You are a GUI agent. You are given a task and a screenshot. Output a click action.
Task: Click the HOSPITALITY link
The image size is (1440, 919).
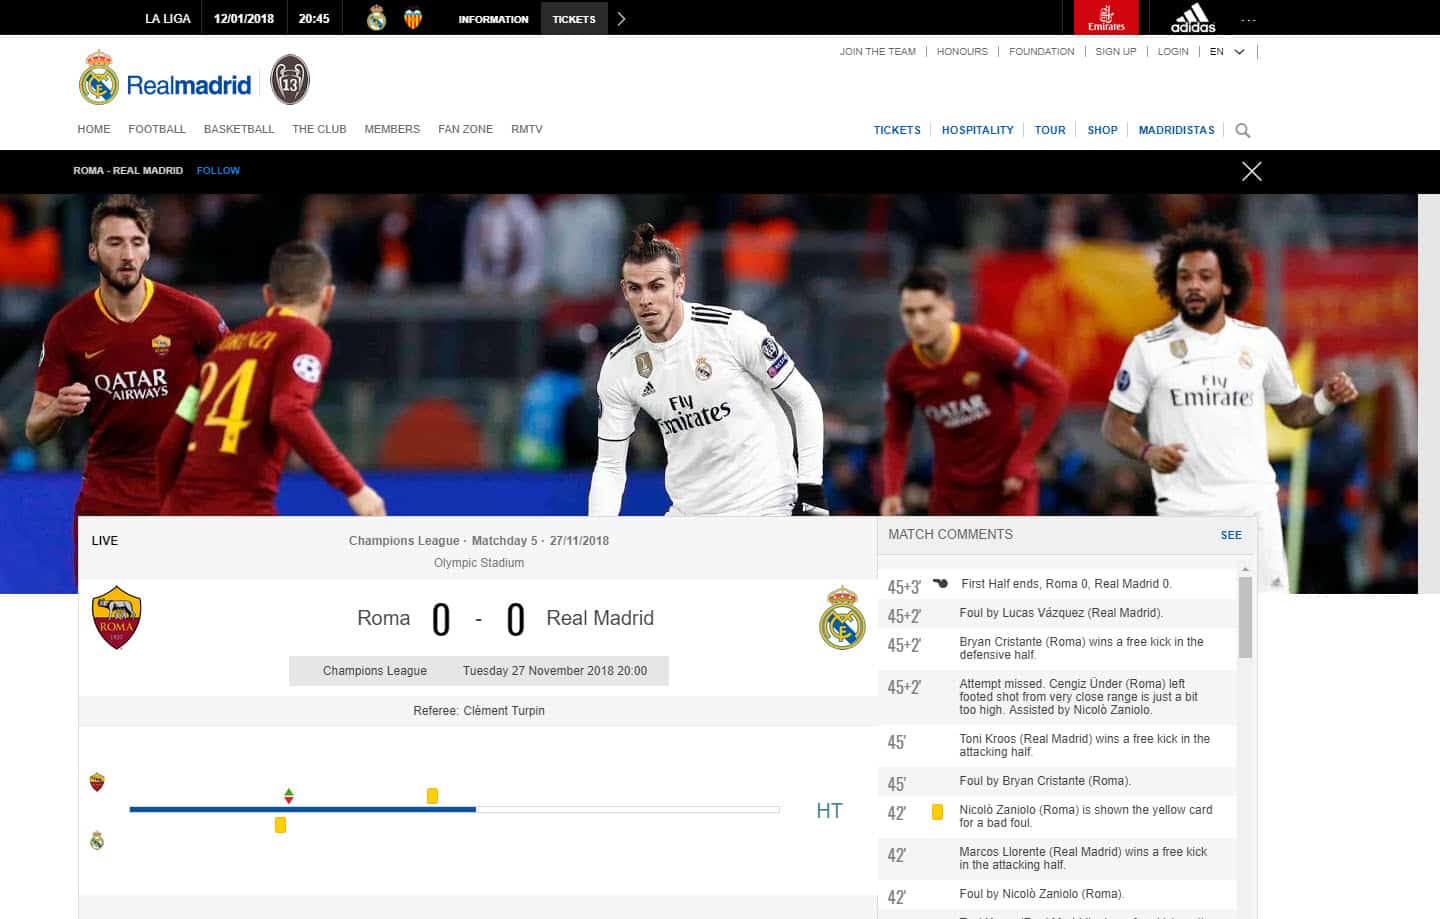pyautogui.click(x=977, y=130)
